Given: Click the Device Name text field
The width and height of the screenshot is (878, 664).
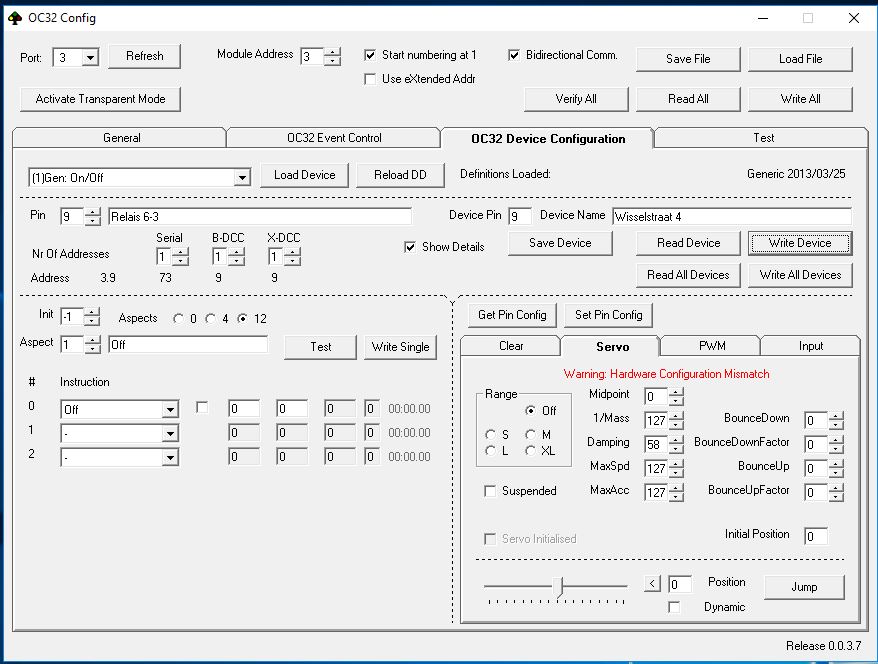Looking at the screenshot, I should point(730,216).
